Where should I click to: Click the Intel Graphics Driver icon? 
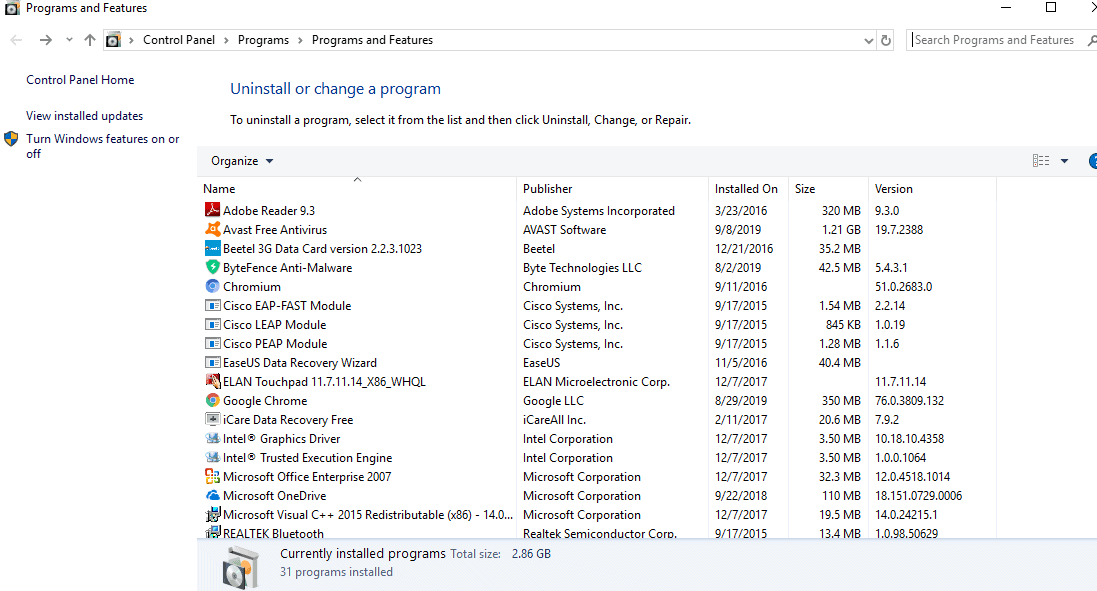pos(212,438)
